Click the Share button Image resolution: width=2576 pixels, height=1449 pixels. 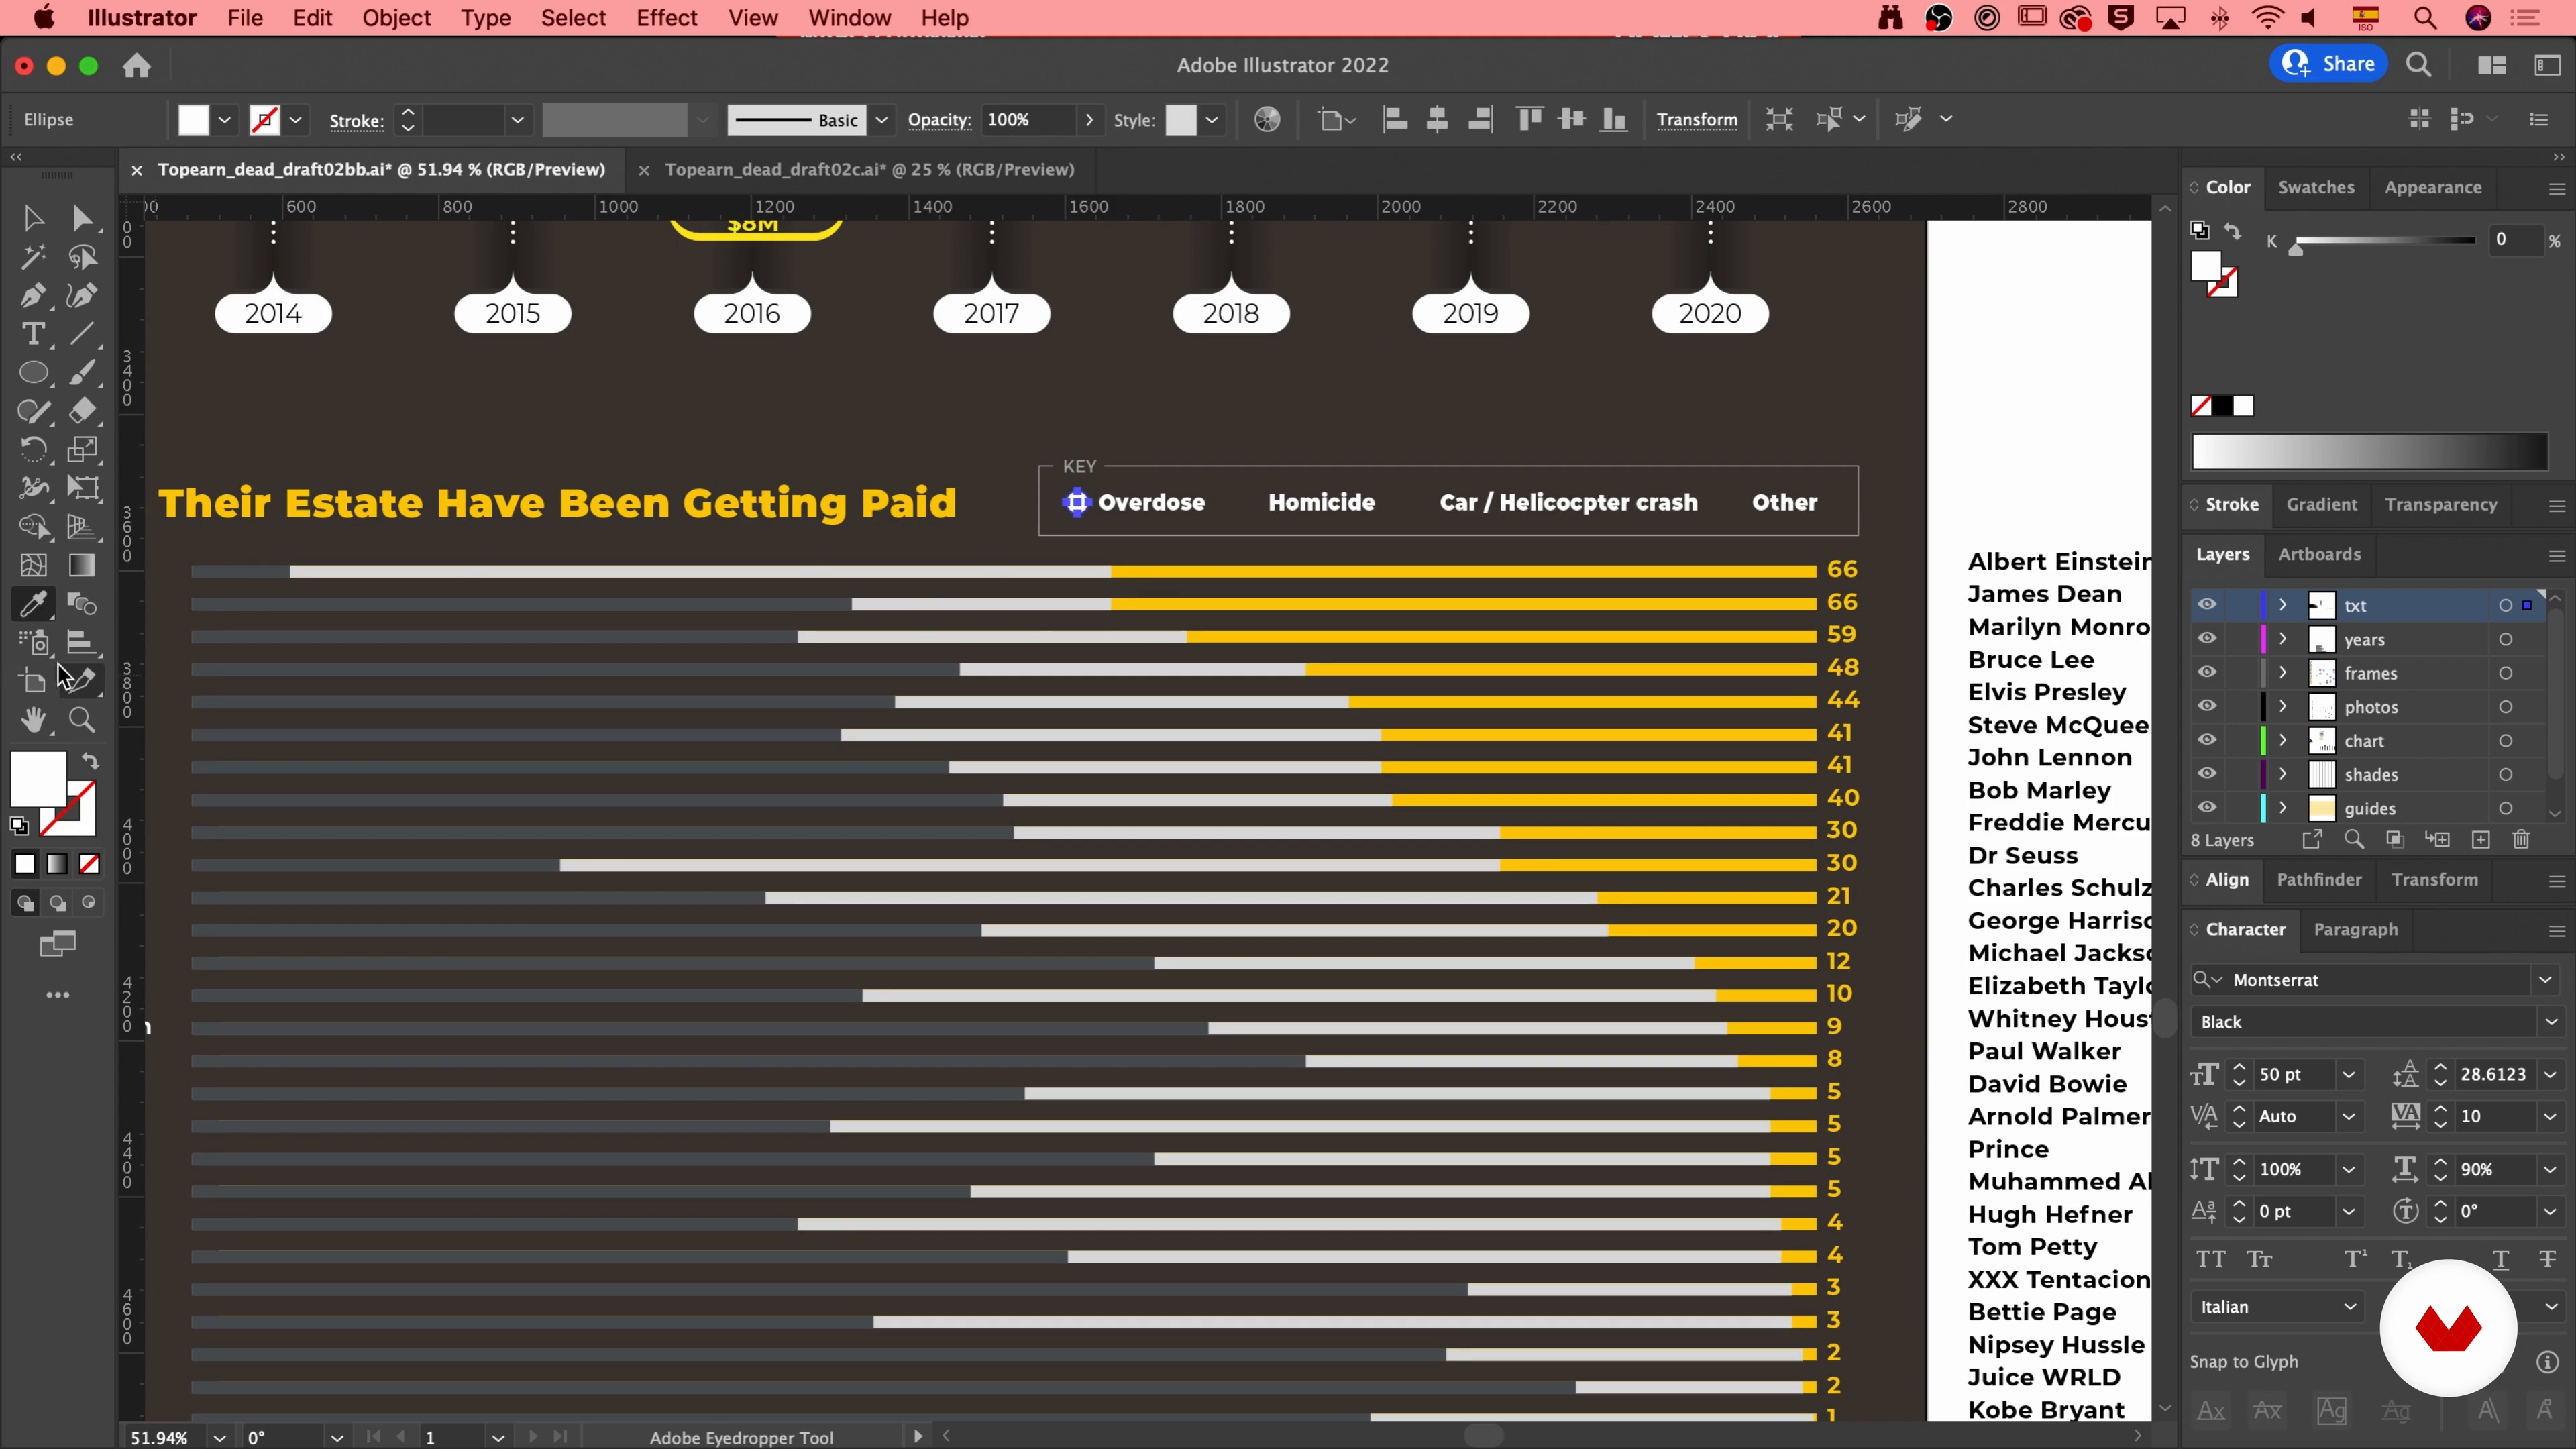[x=2329, y=64]
